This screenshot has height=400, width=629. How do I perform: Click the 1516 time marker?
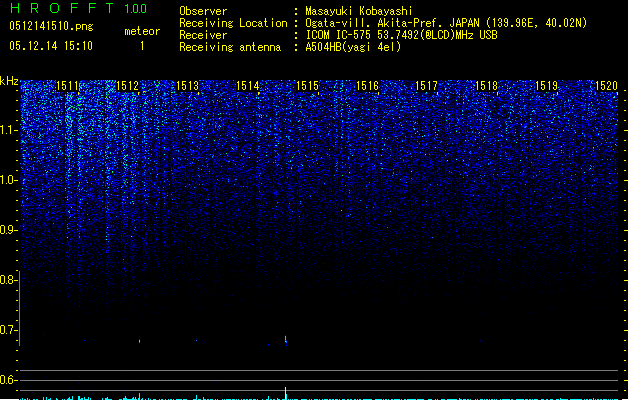367,86
